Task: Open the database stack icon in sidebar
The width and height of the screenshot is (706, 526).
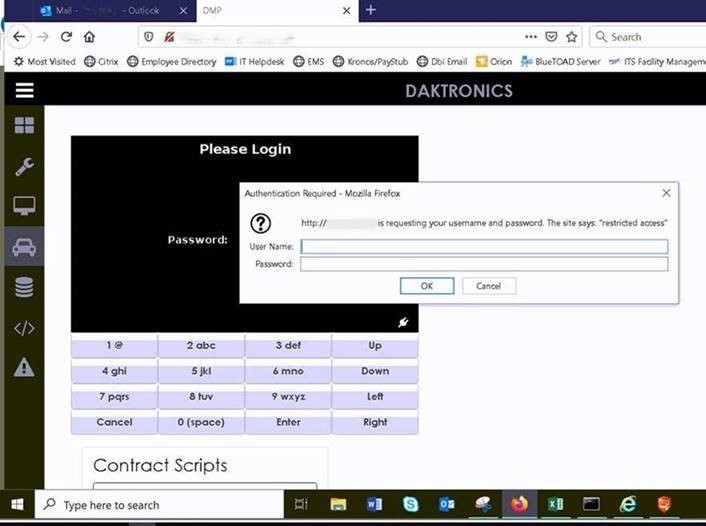Action: 24,287
